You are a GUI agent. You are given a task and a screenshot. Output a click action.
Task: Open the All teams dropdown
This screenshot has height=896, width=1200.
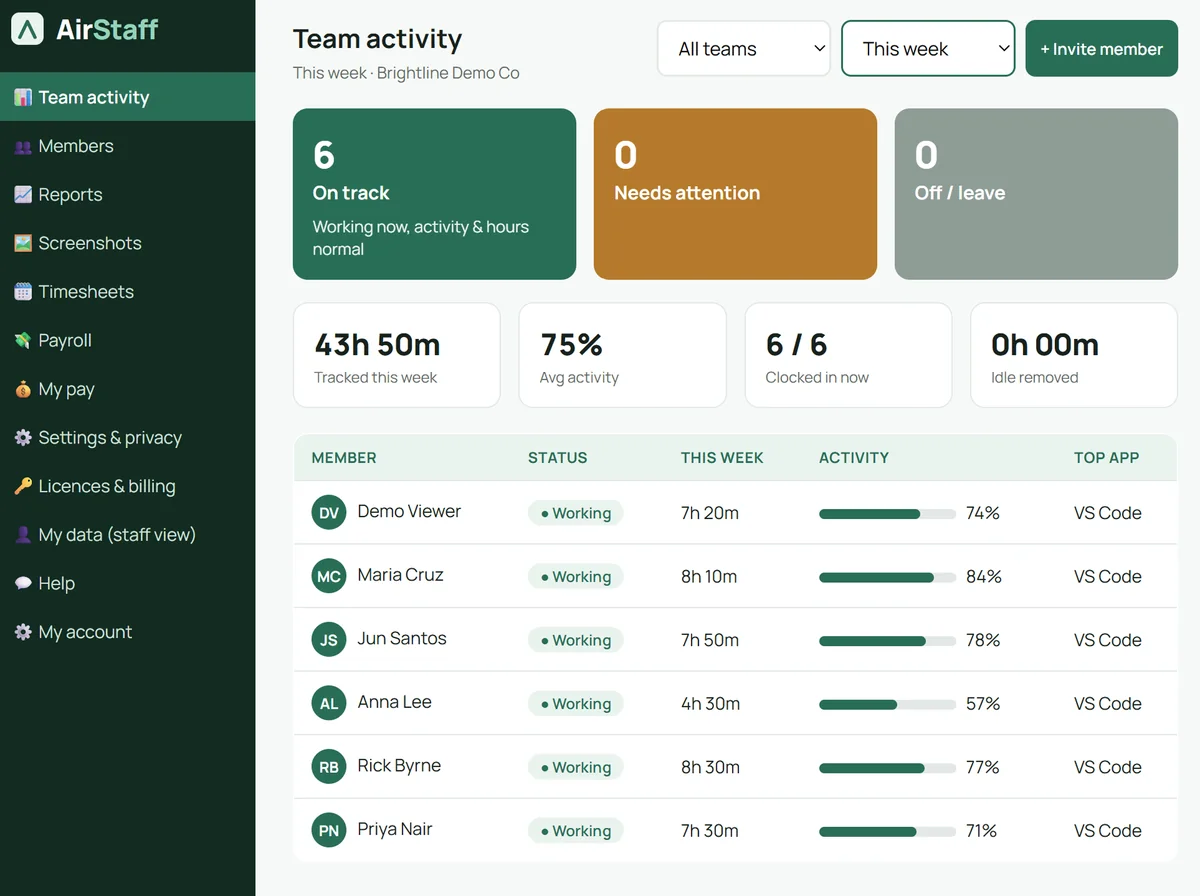pos(744,48)
